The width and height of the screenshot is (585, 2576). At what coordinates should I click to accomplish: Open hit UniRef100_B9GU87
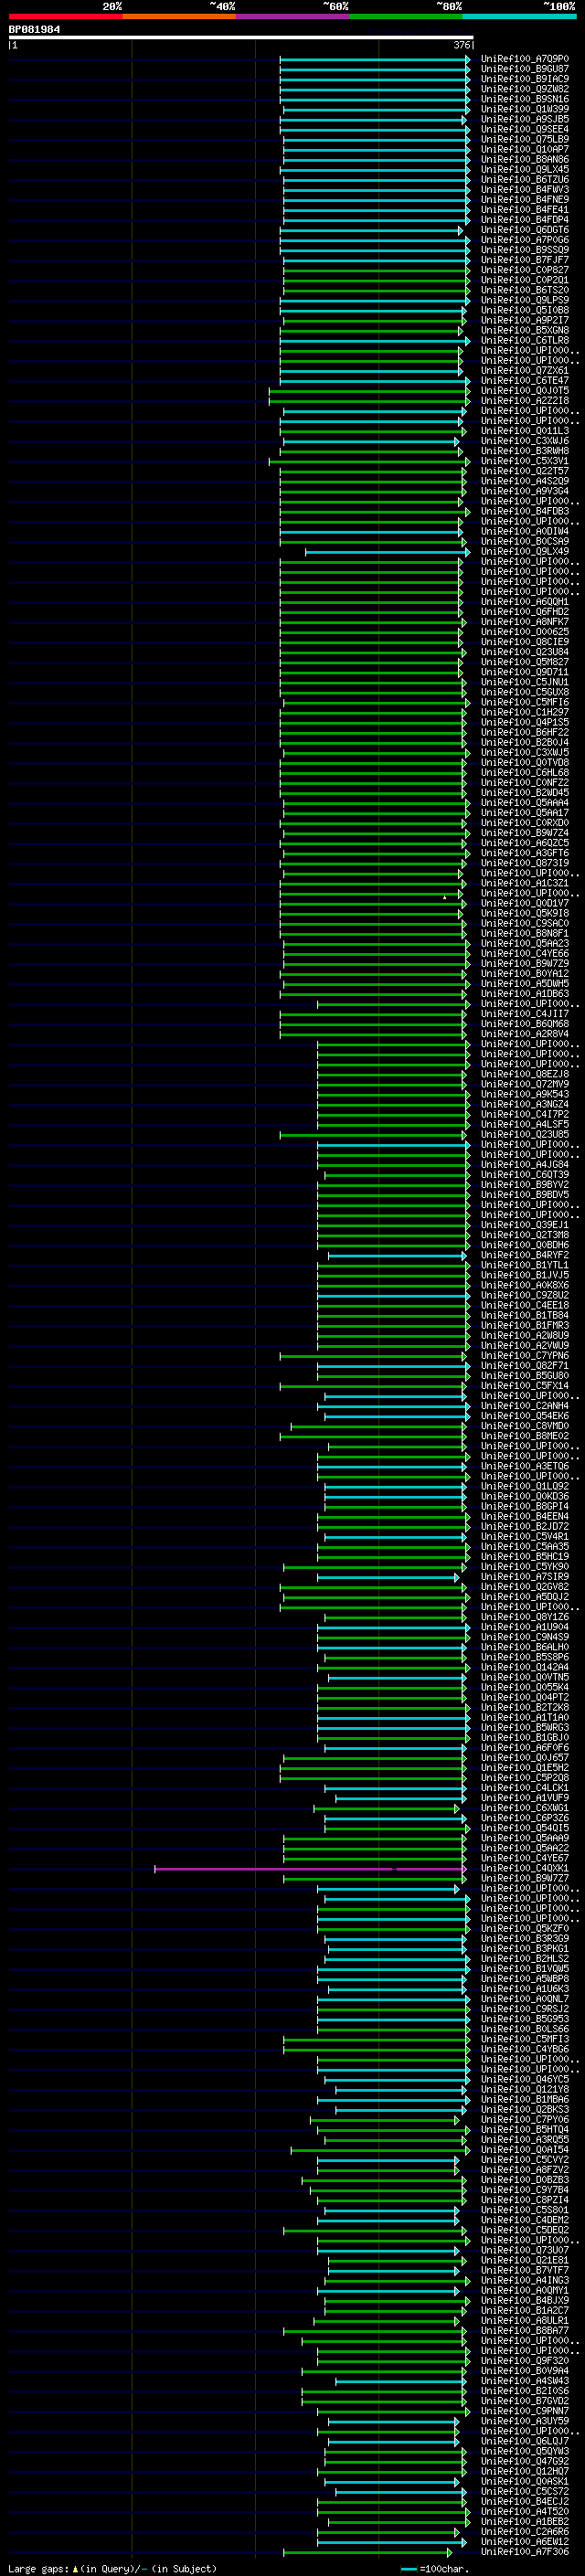(524, 69)
